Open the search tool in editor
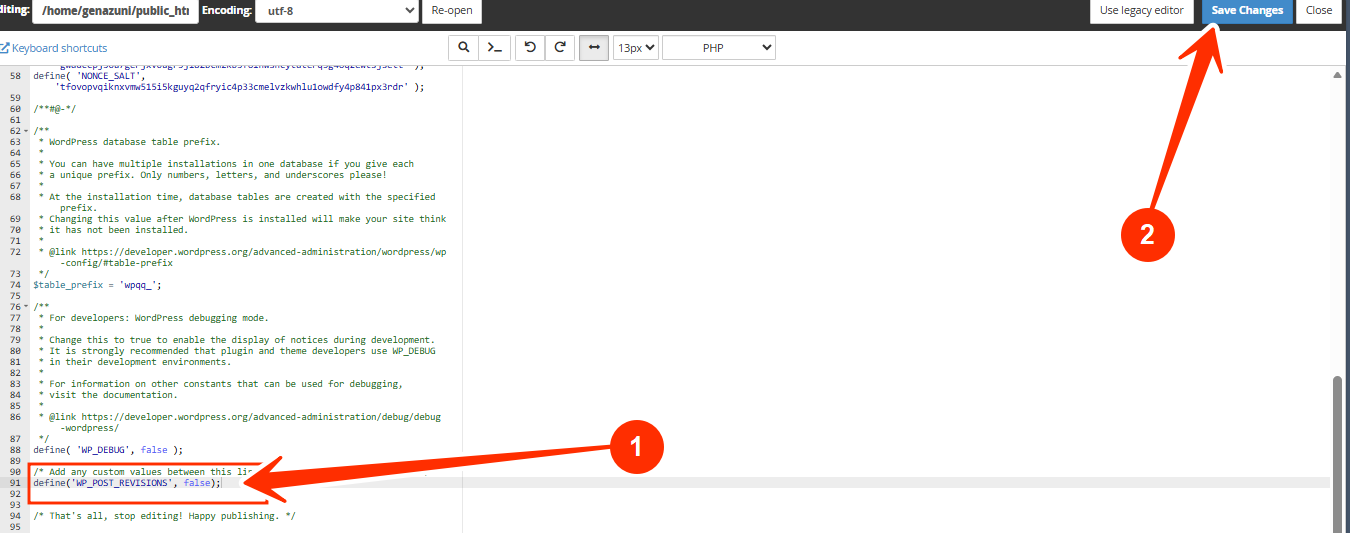The width and height of the screenshot is (1350, 533). [x=464, y=47]
